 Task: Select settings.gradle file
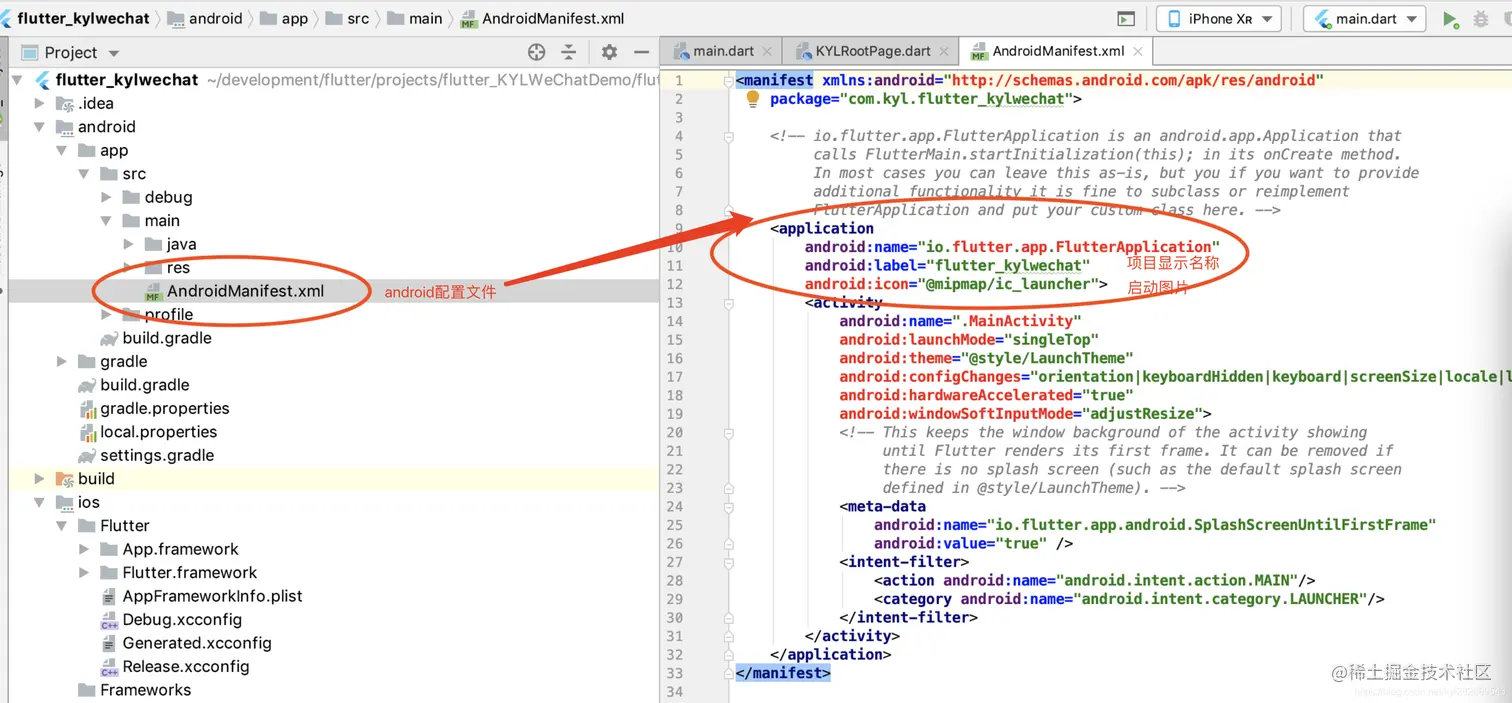click(x=146, y=455)
